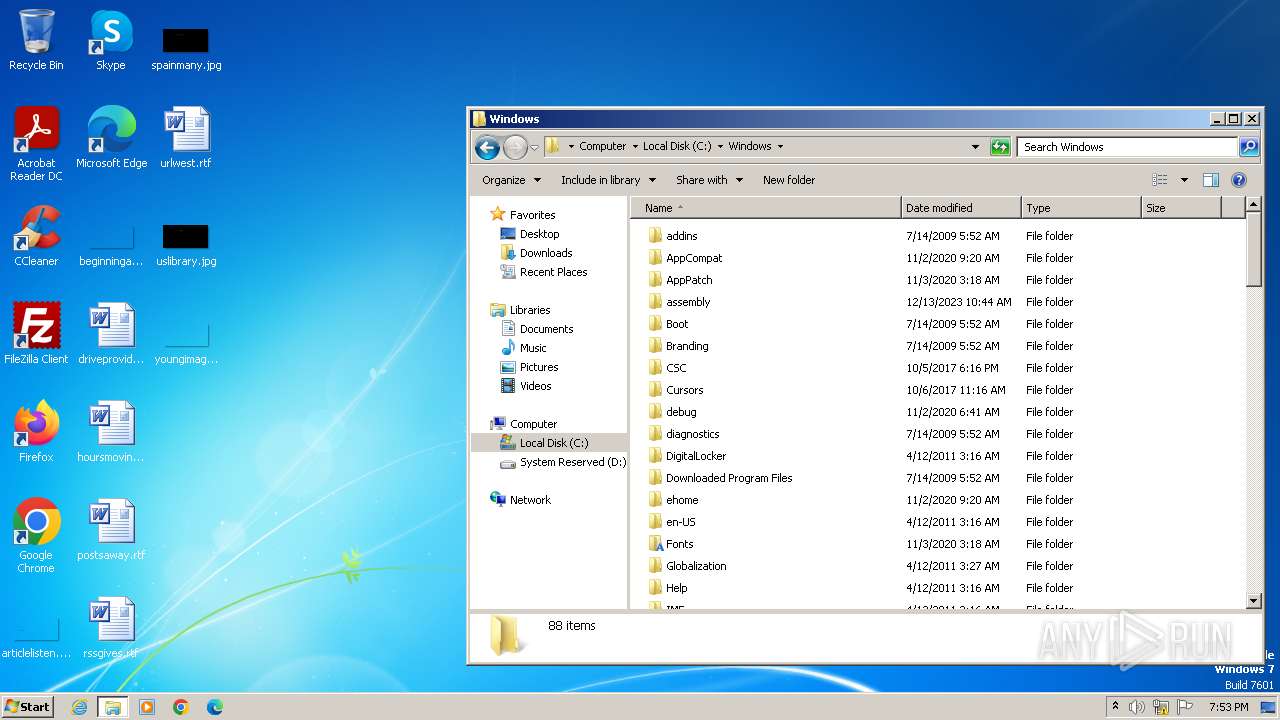Click the green refresh button in address bar
The image size is (1280, 720).
(x=1000, y=147)
